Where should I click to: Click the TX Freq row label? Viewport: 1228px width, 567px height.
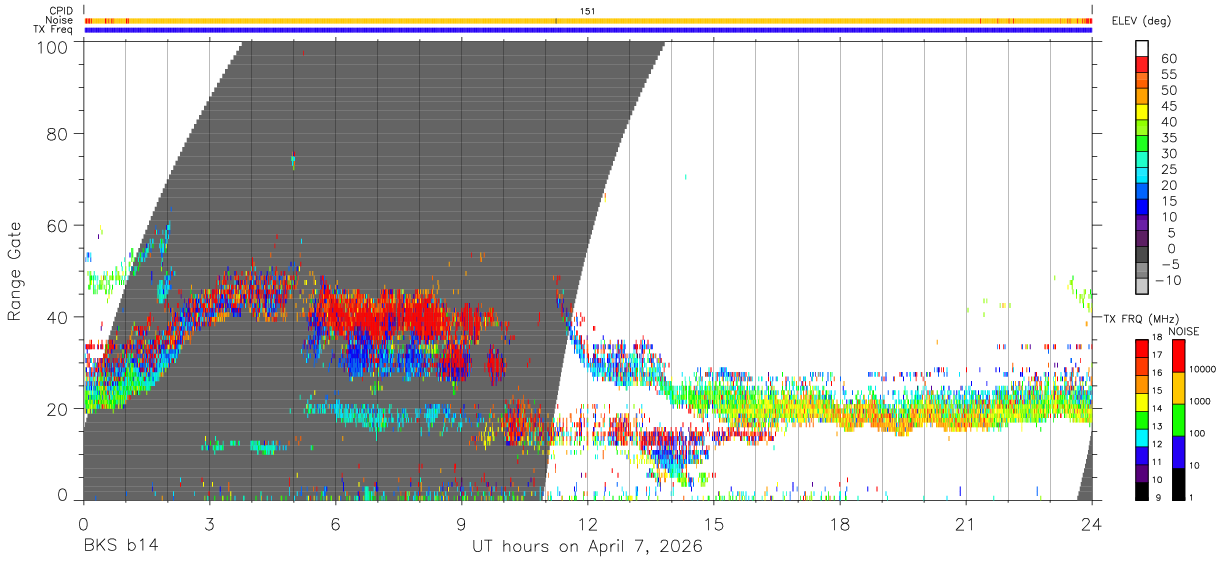[53, 30]
